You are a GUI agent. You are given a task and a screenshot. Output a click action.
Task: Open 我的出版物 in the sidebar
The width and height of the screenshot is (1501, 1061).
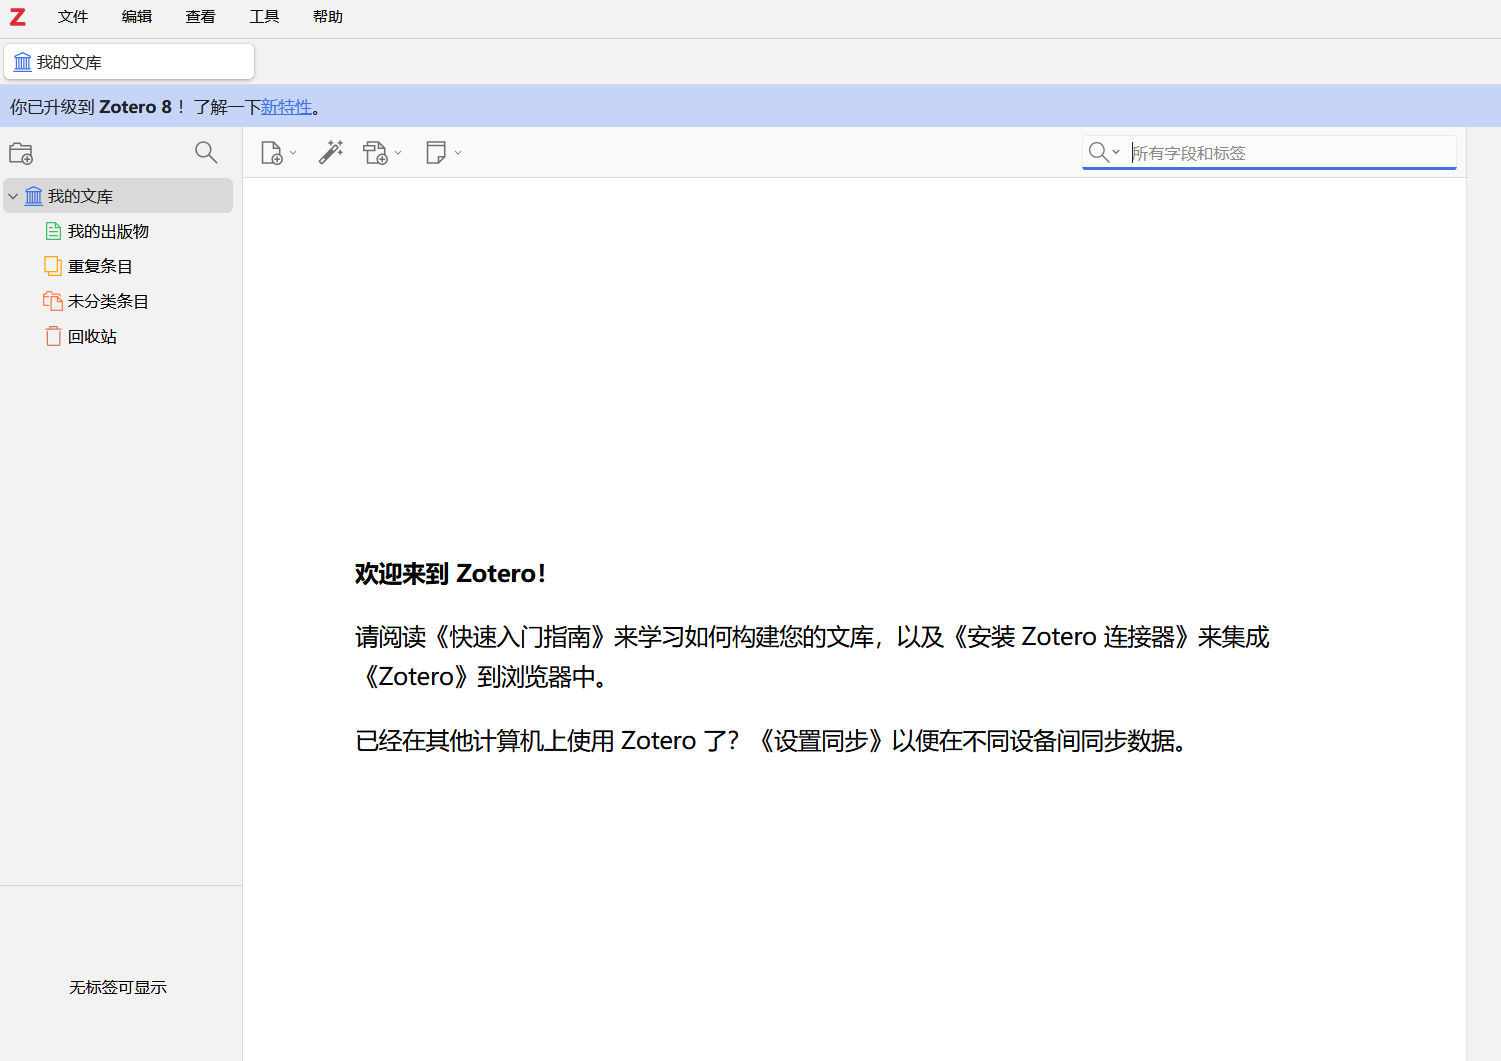pyautogui.click(x=108, y=231)
